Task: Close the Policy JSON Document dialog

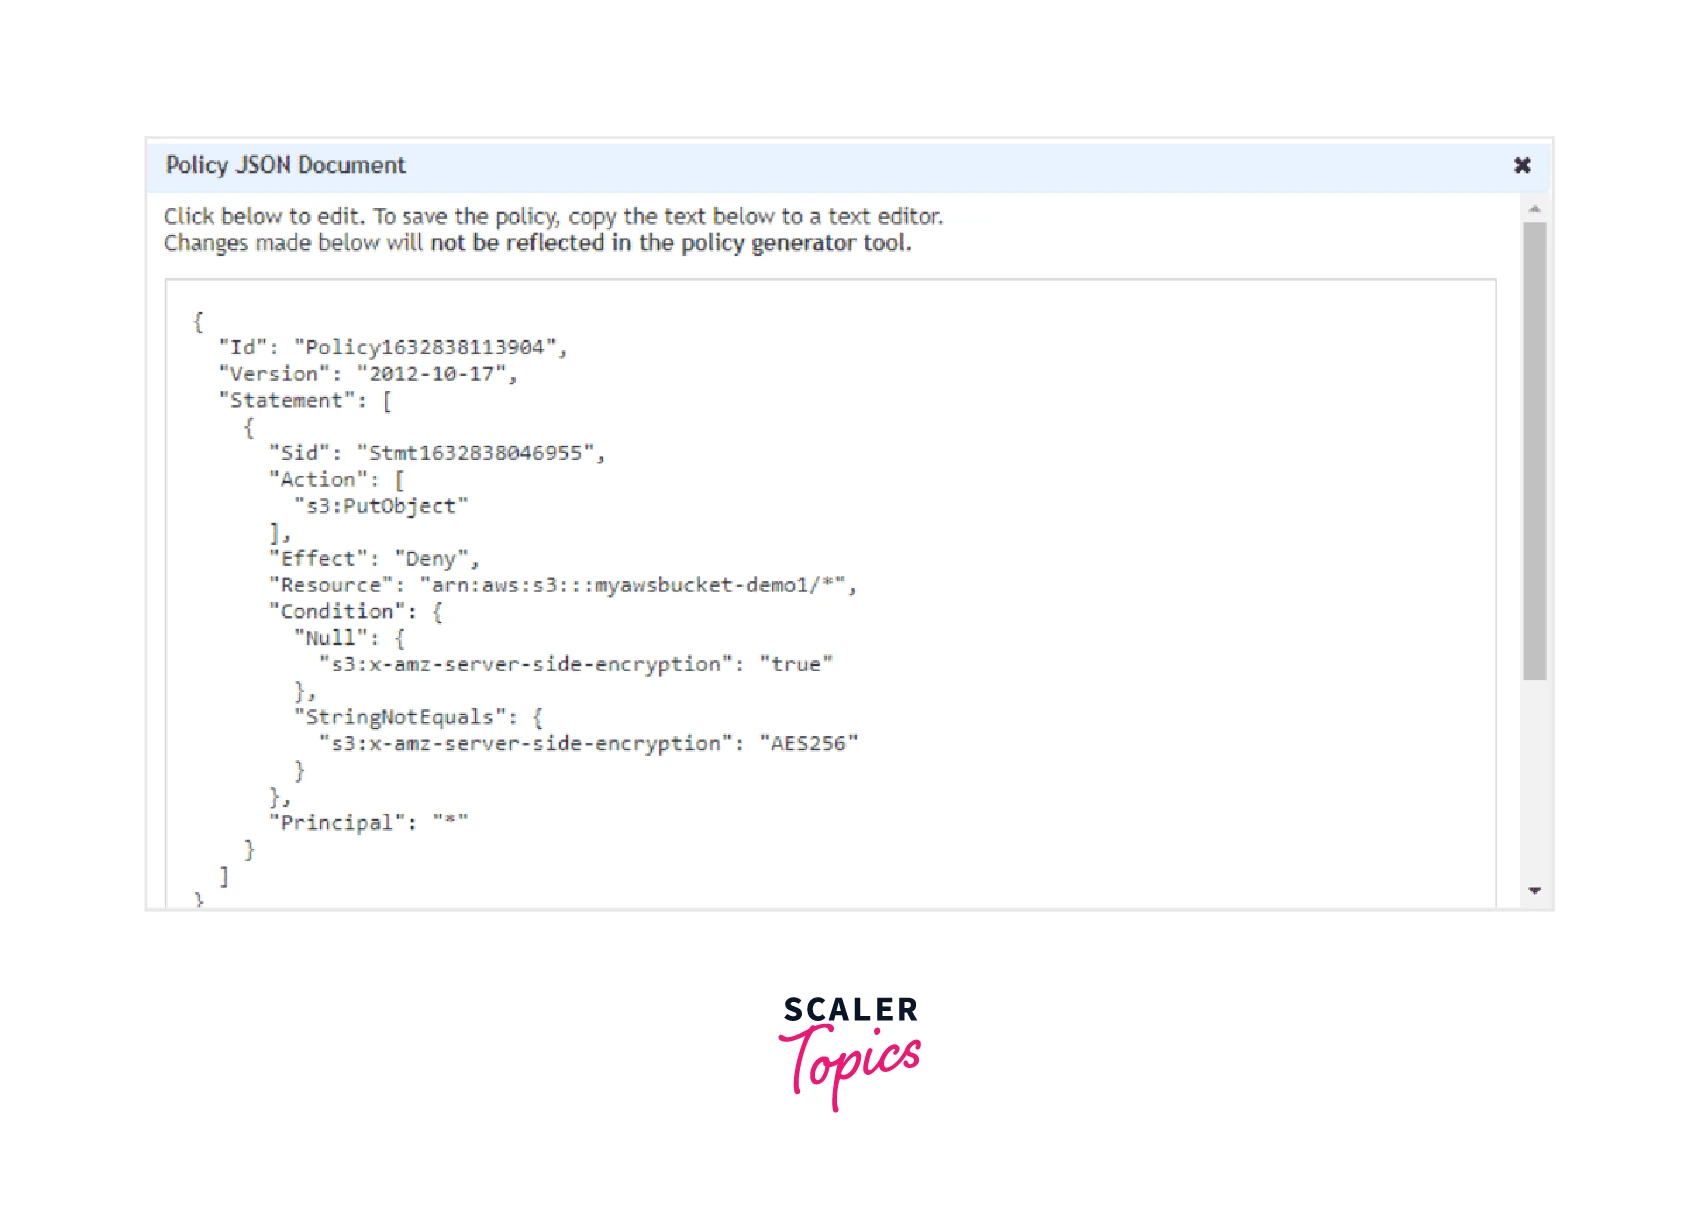Action: 1521,165
